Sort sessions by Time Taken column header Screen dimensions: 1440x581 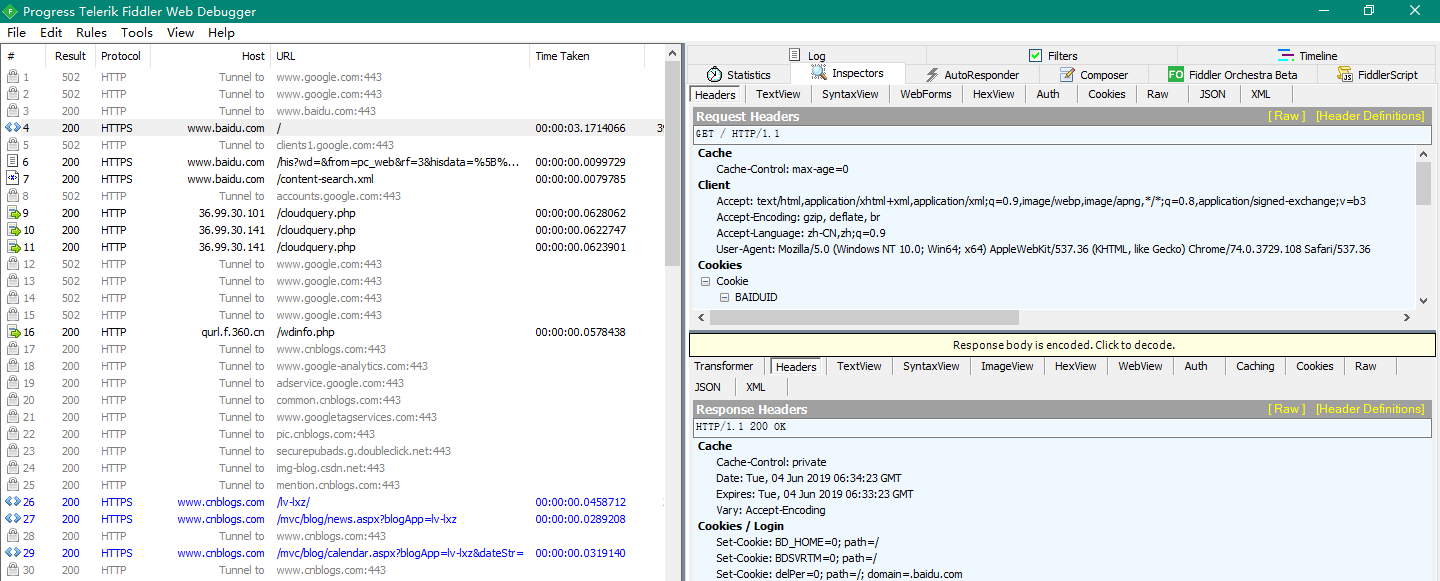587,56
